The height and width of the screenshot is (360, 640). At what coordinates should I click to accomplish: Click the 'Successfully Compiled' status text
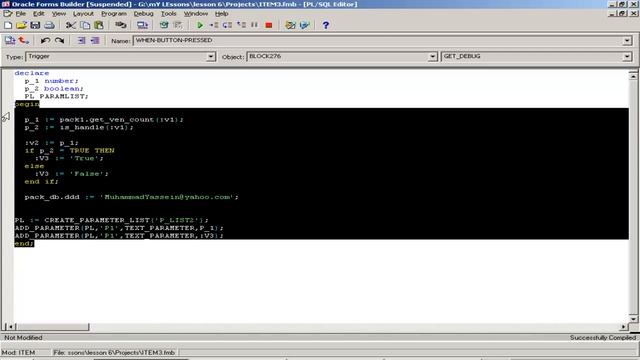pyautogui.click(x=603, y=338)
